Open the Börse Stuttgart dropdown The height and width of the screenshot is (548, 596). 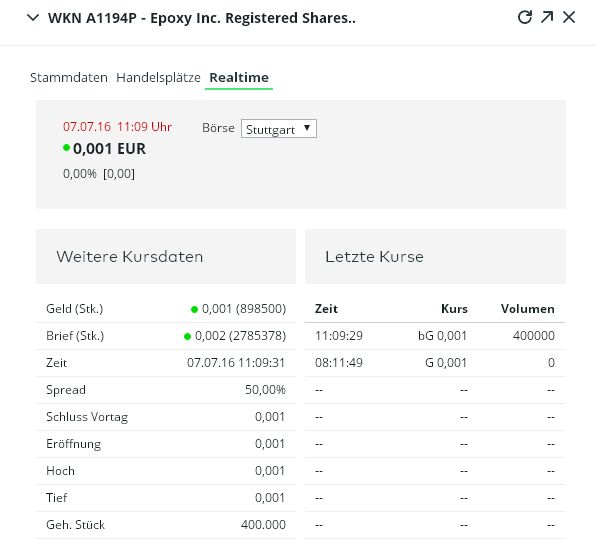pyautogui.click(x=279, y=129)
